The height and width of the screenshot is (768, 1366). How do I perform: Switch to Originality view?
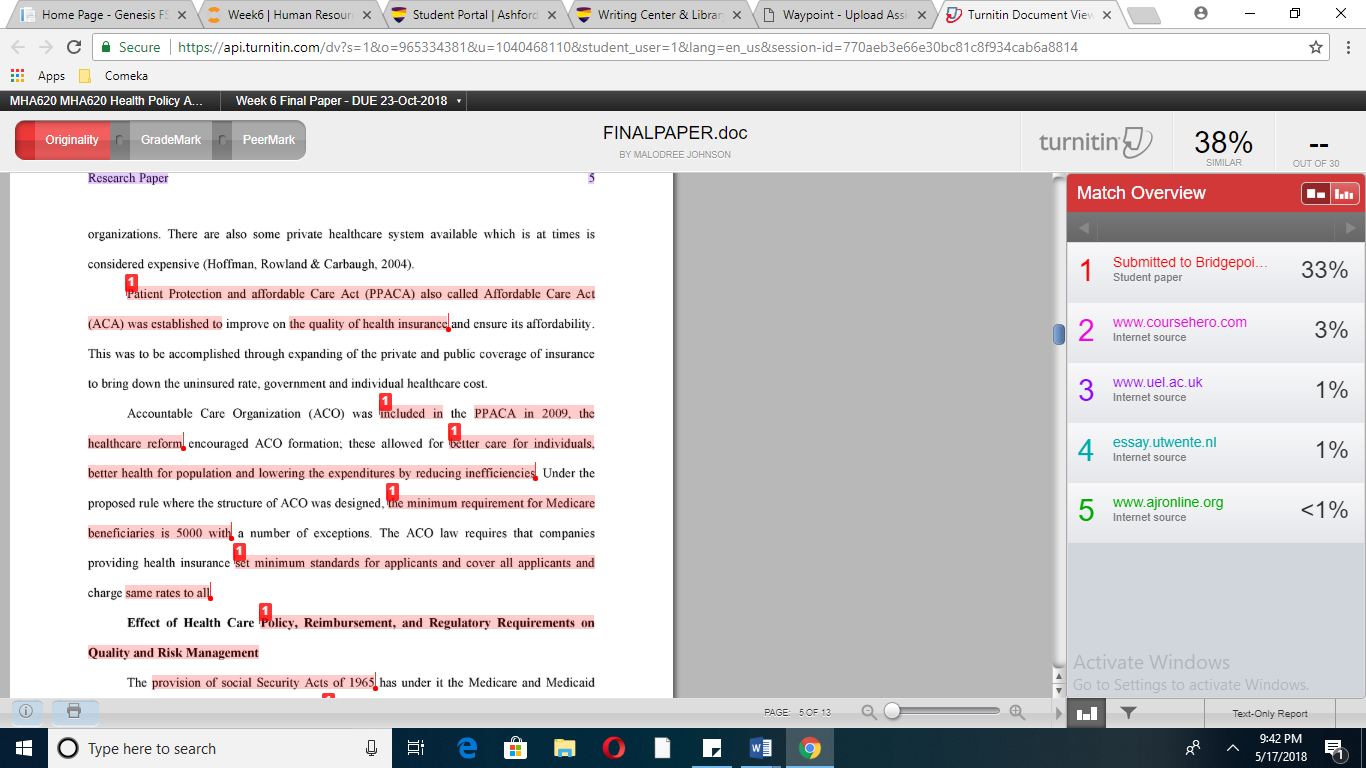point(71,140)
